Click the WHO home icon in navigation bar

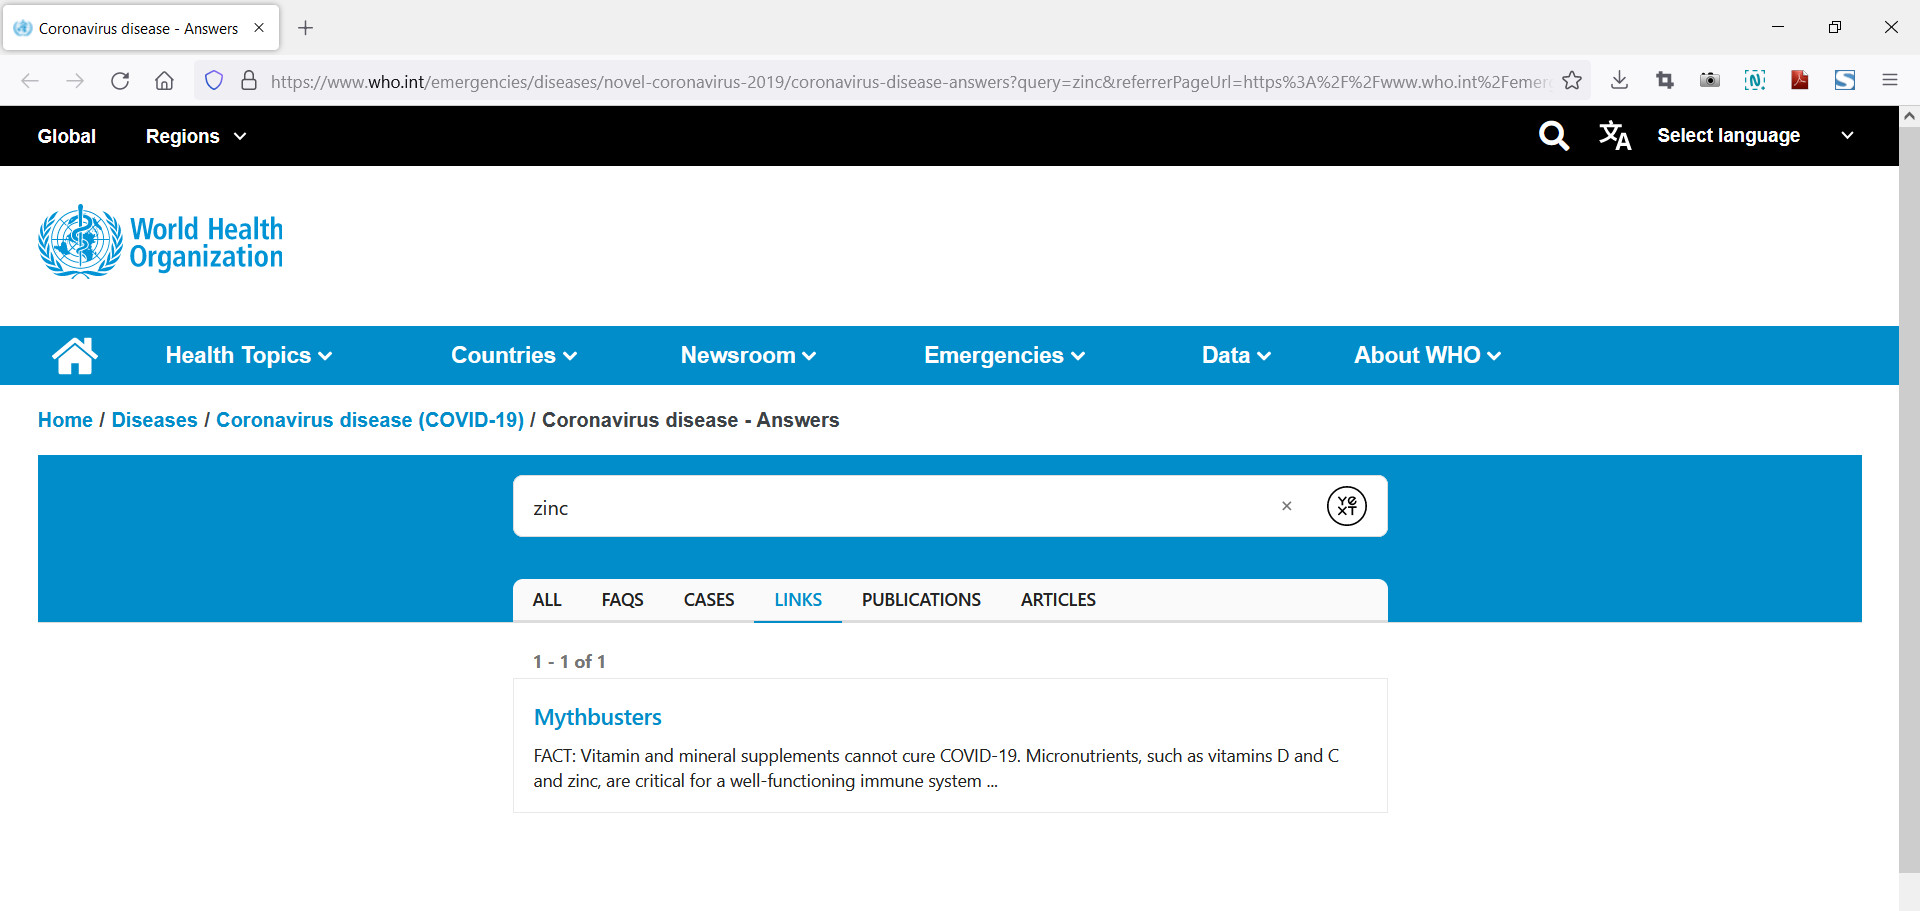coord(75,355)
